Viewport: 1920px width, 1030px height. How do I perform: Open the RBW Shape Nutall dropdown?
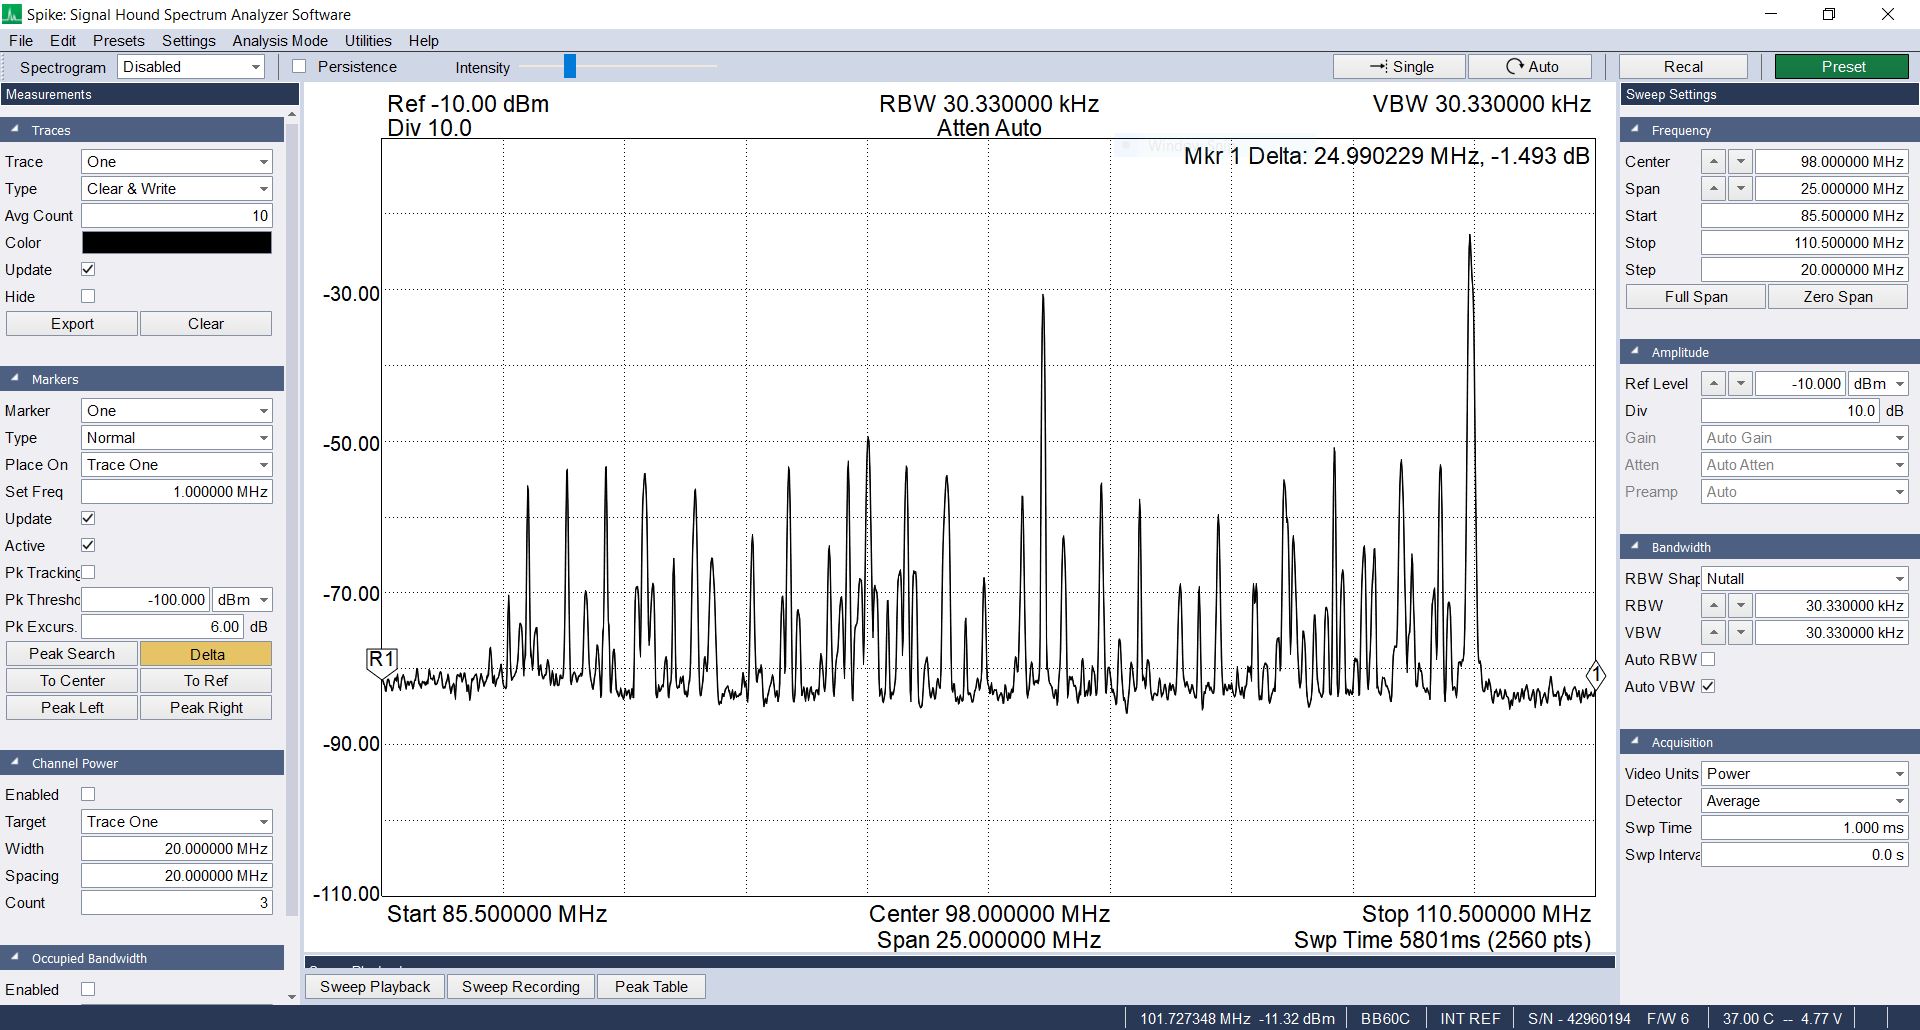click(1805, 578)
